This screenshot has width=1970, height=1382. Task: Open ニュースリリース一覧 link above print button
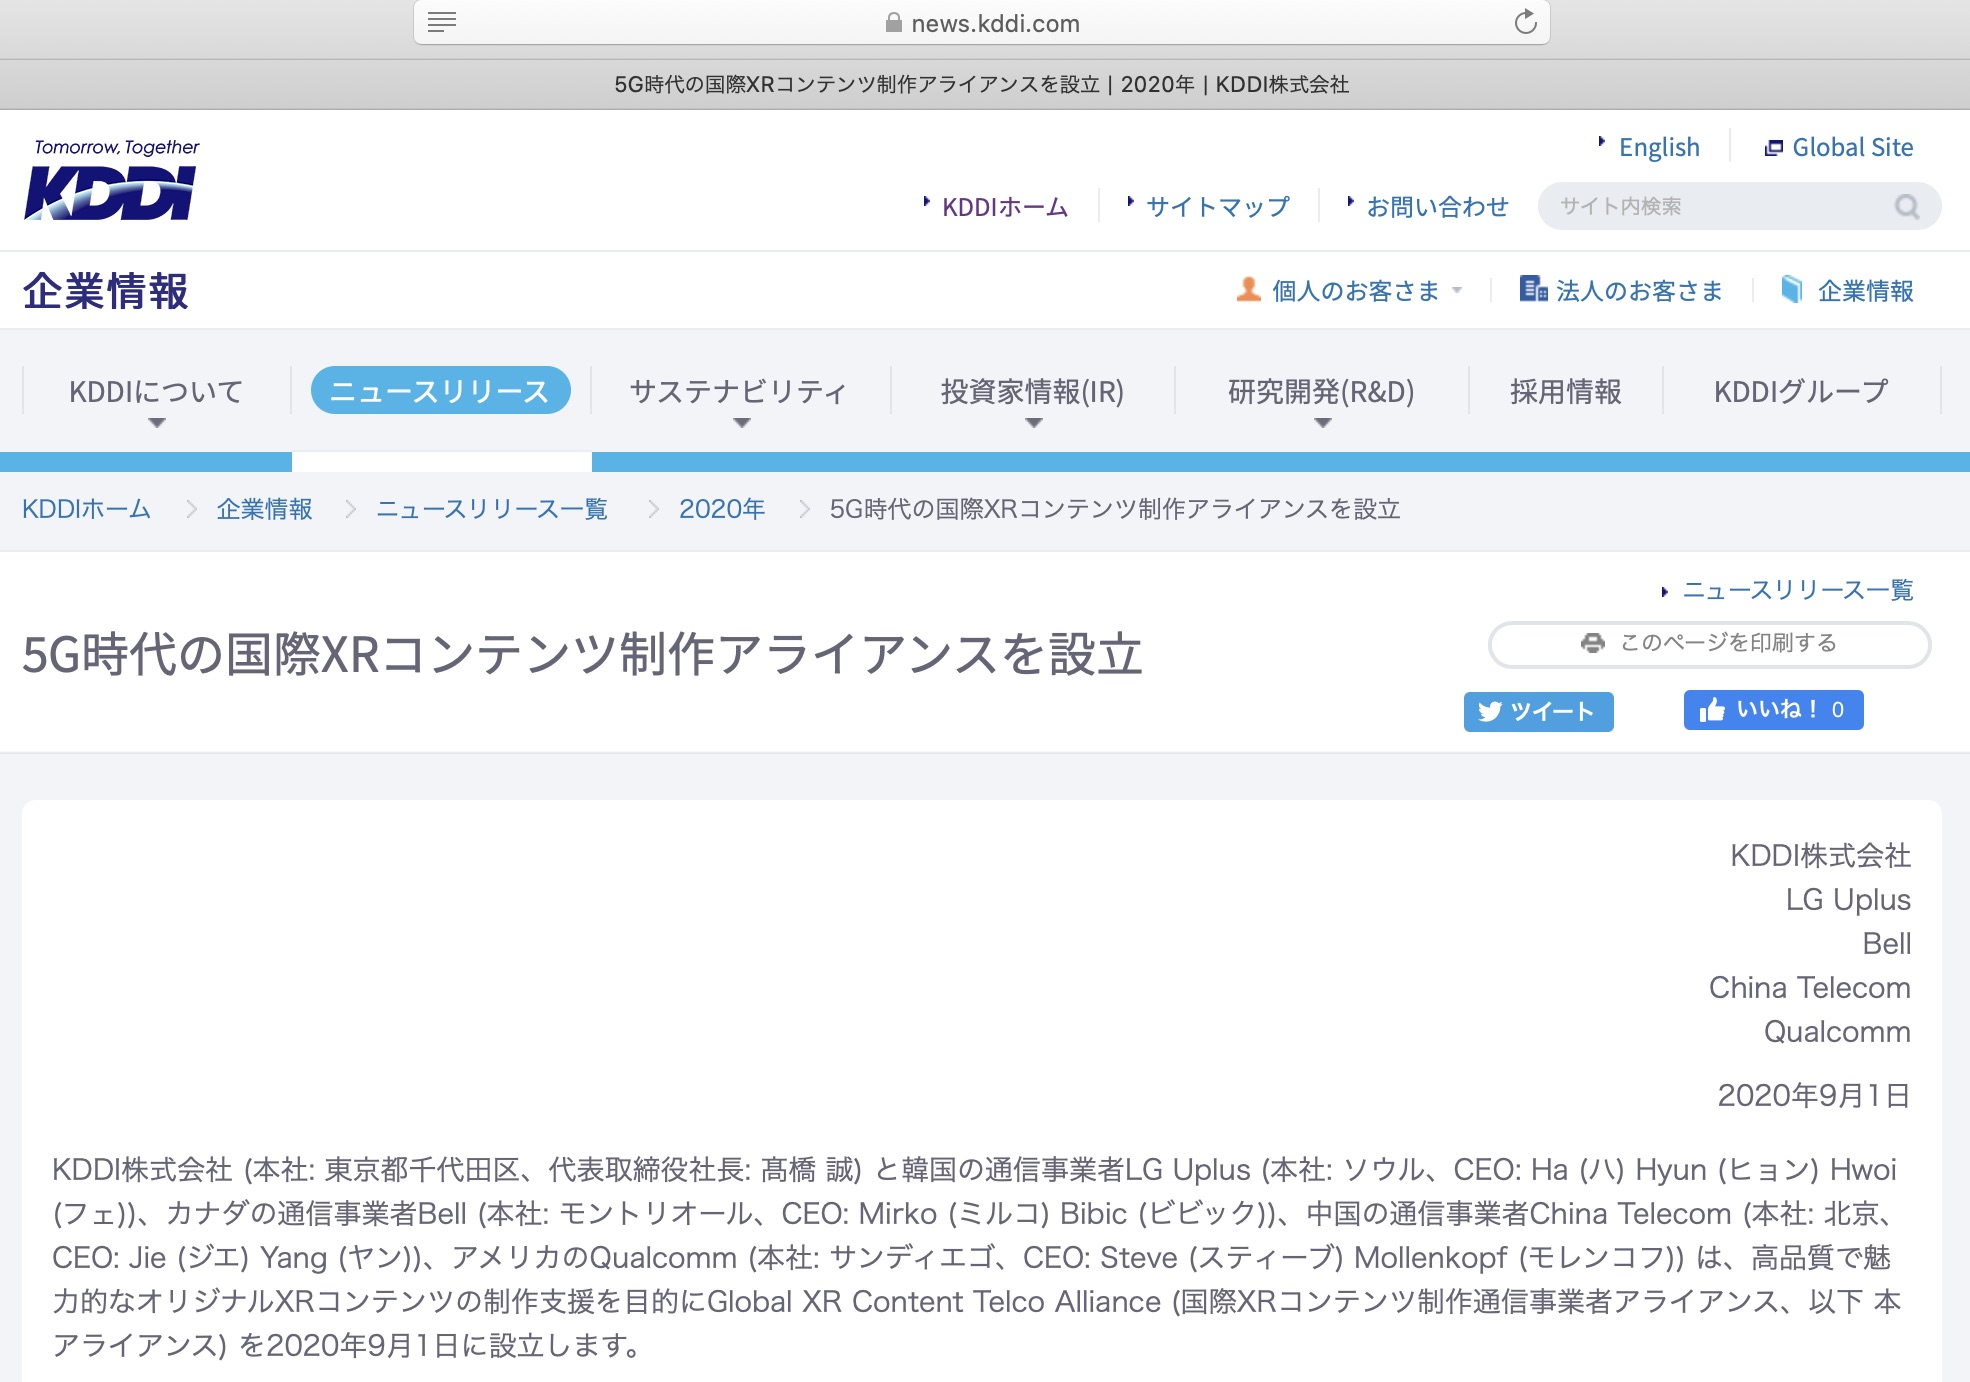(1797, 591)
